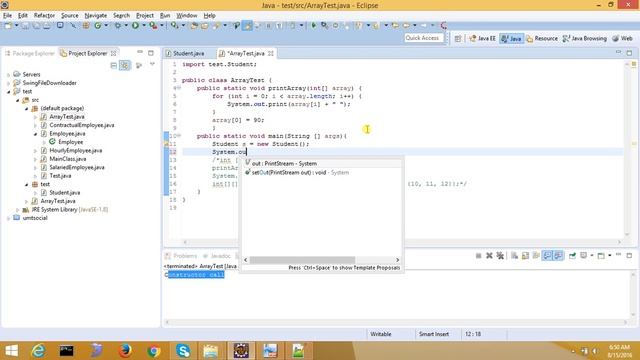Click the Save toolbar icon
Viewport: 640px width, 360px height.
[x=25, y=26]
